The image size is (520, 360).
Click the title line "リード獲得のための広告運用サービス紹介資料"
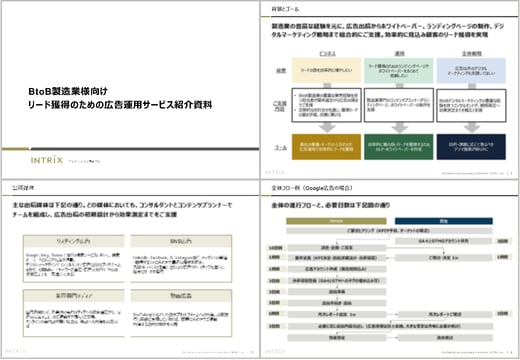[x=120, y=105]
